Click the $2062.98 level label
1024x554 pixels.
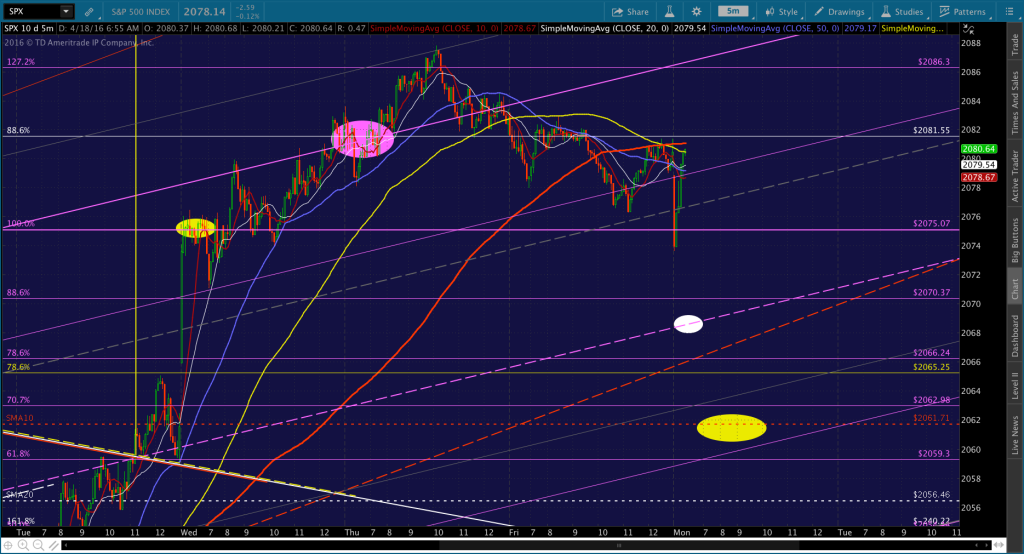tap(931, 400)
